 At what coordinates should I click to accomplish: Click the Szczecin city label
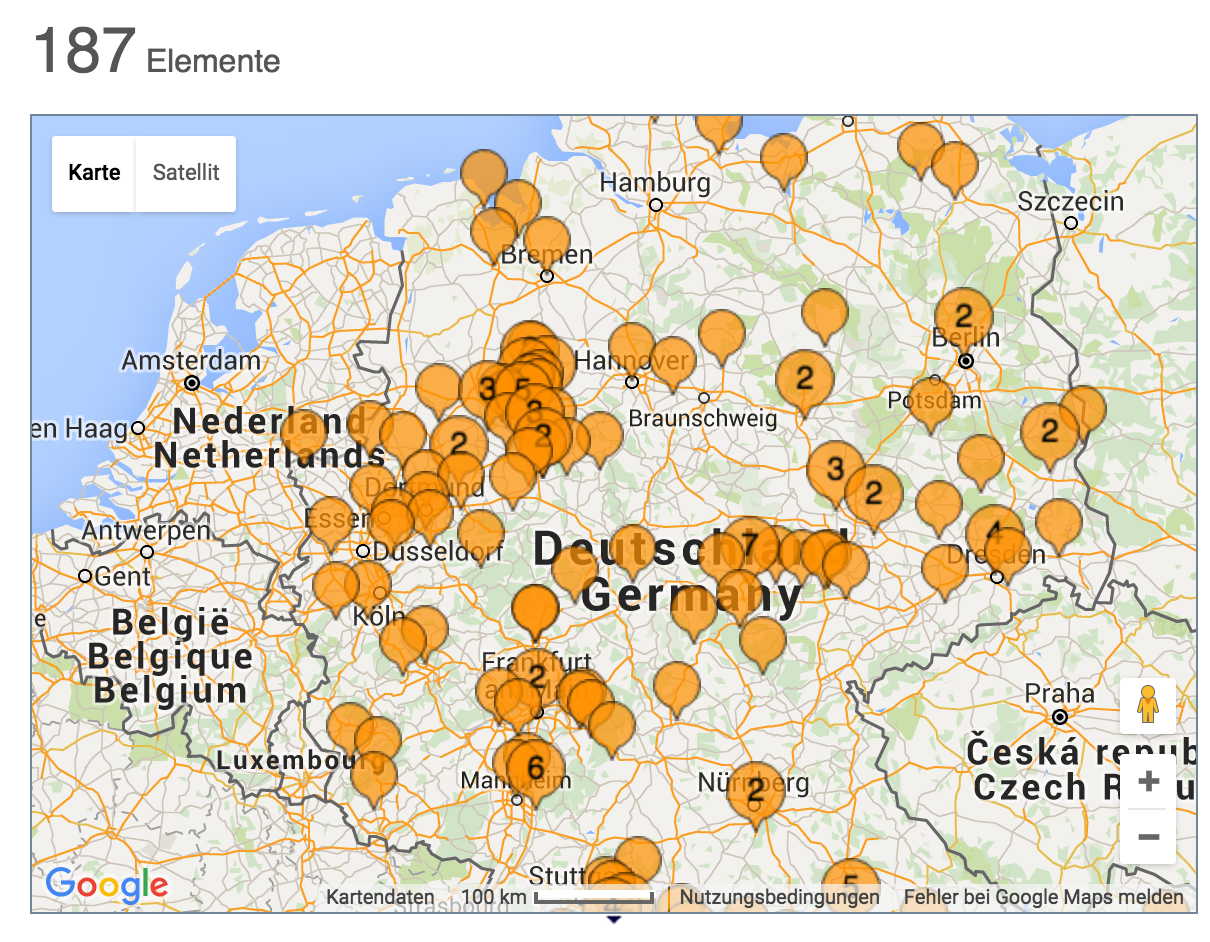click(1071, 201)
